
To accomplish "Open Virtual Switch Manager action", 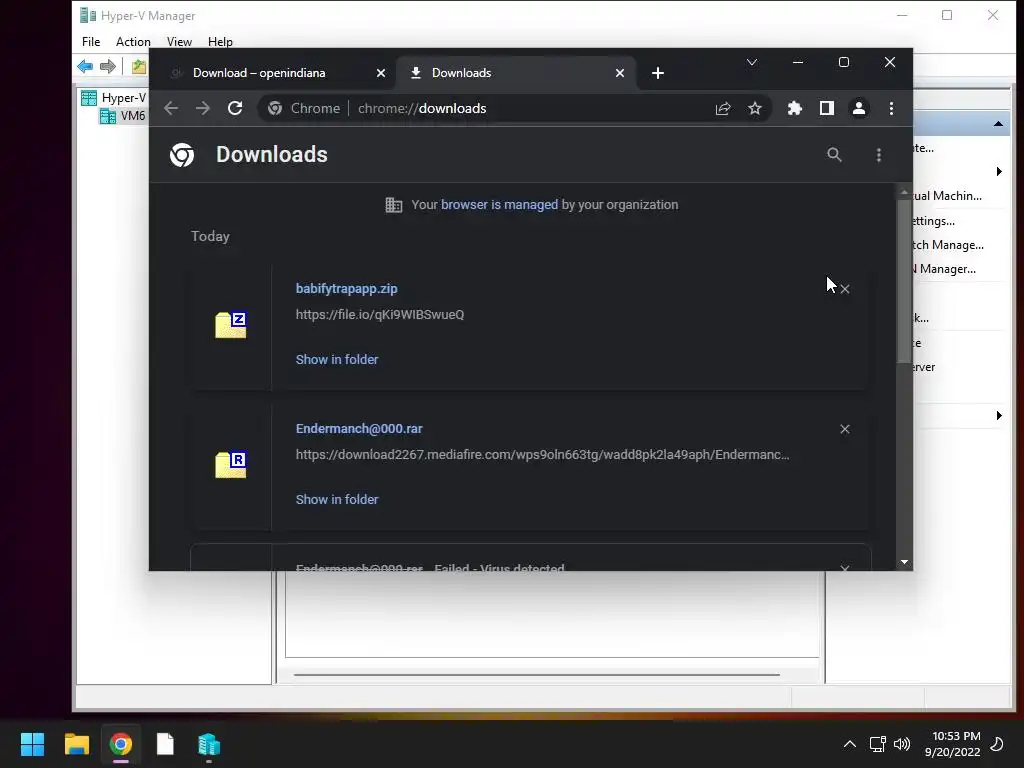I will (x=948, y=245).
